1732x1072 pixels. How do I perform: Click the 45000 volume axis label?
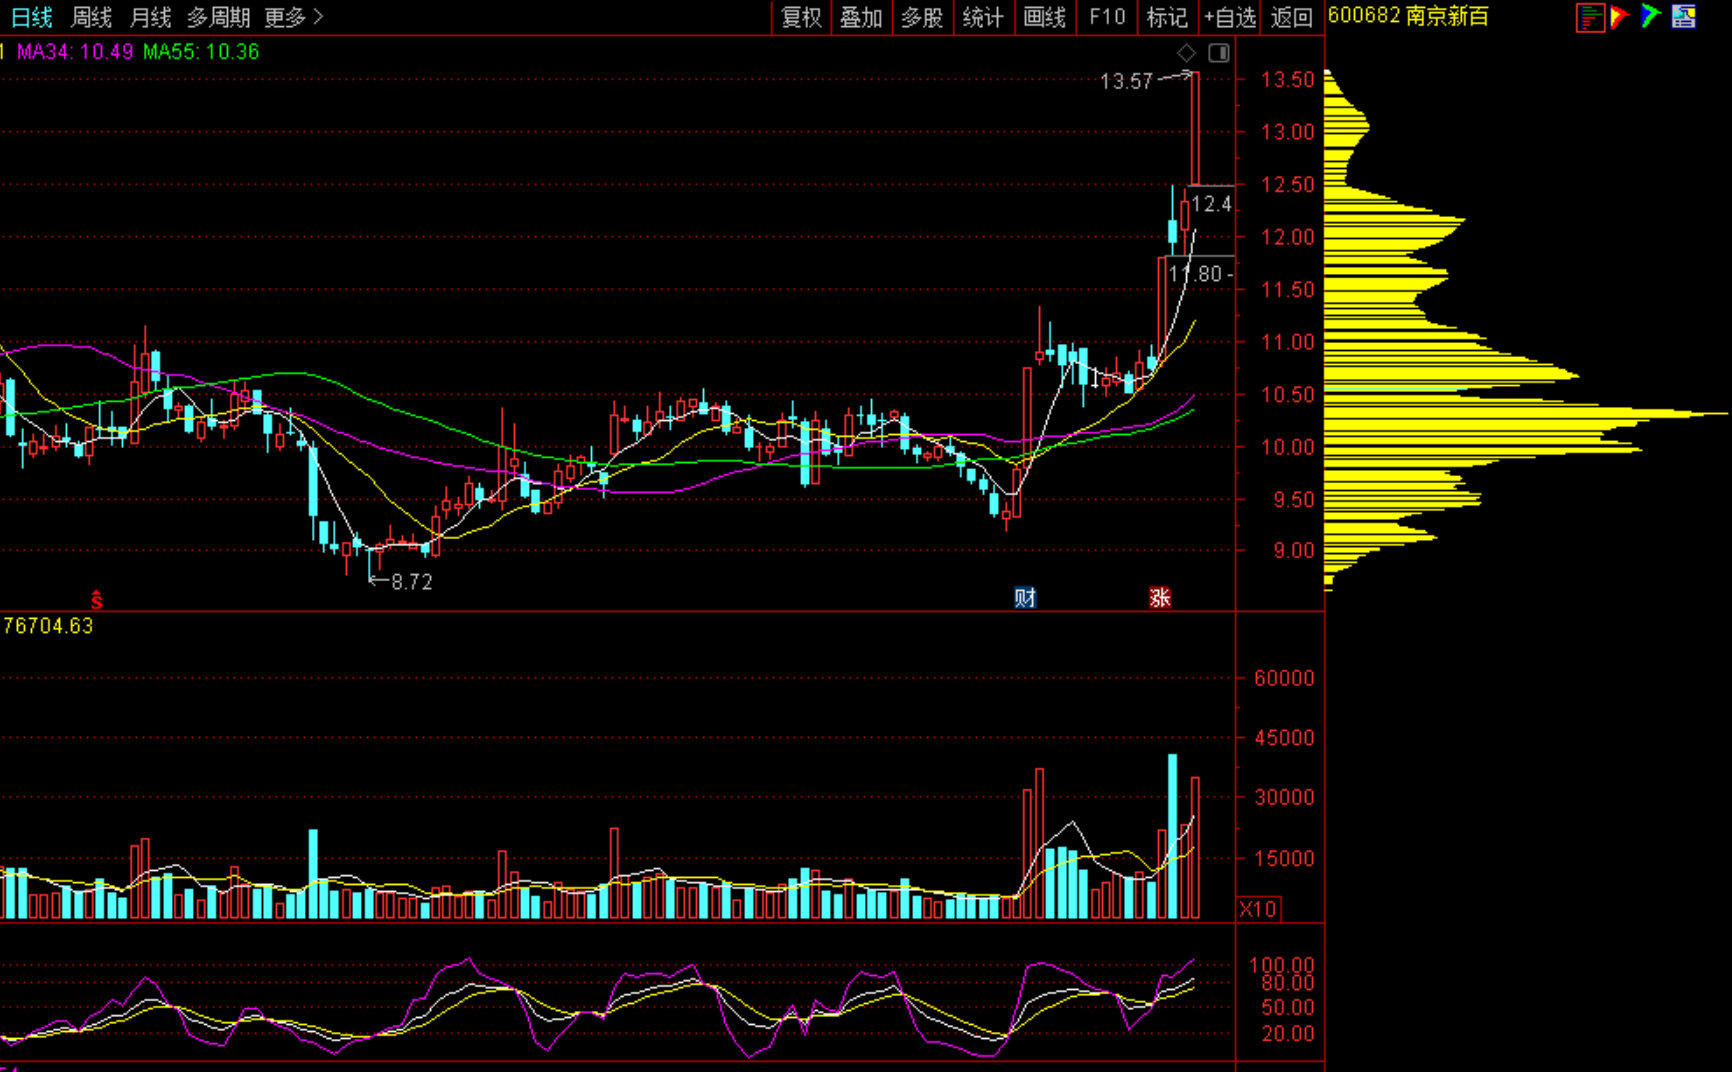coord(1284,738)
